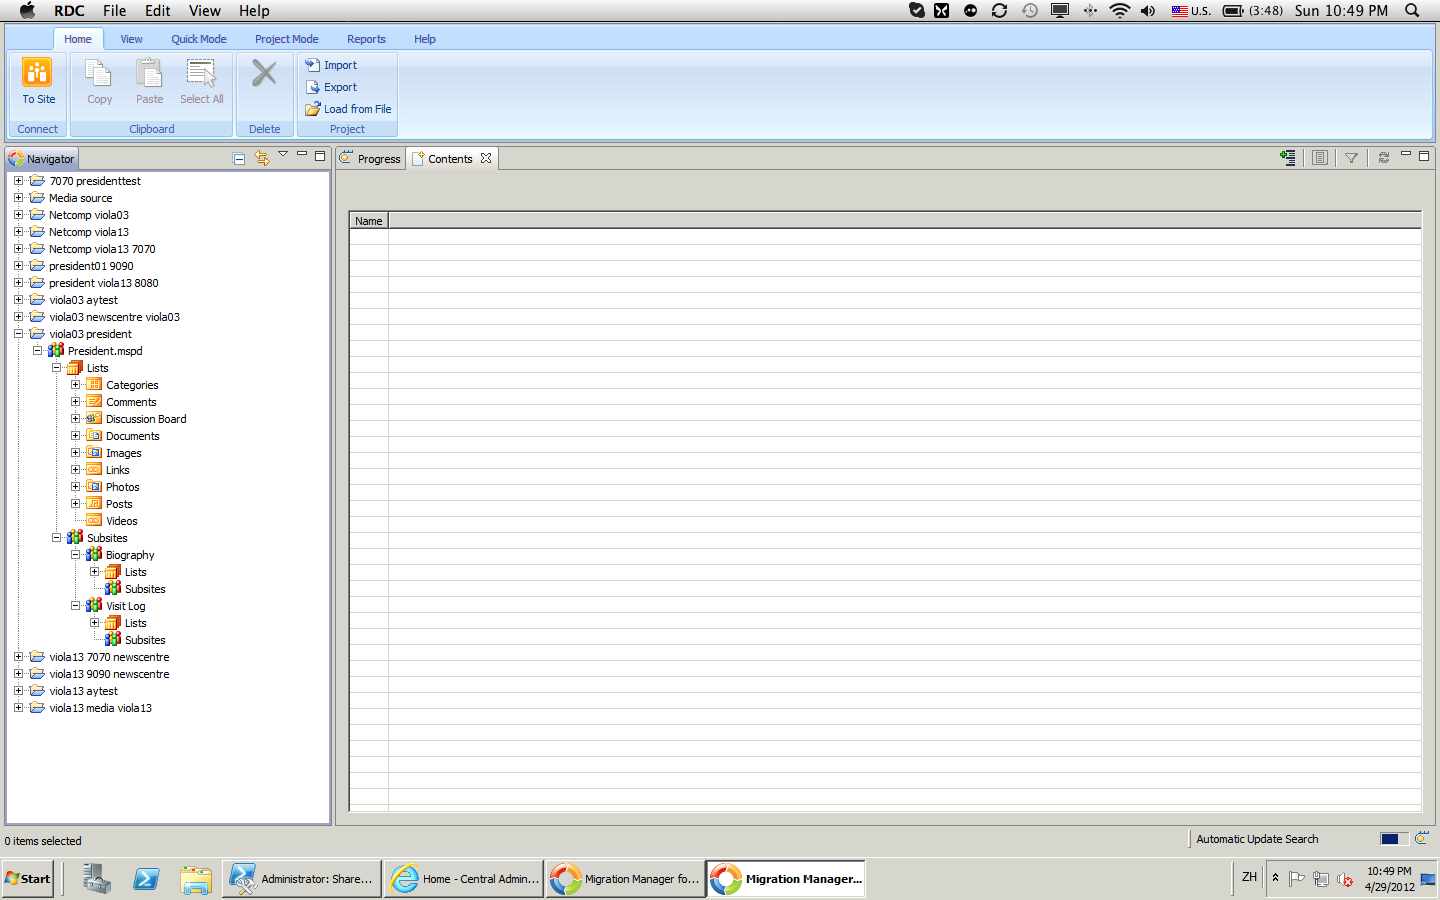This screenshot has width=1440, height=900.
Task: Close the Contents tab
Action: pos(486,158)
